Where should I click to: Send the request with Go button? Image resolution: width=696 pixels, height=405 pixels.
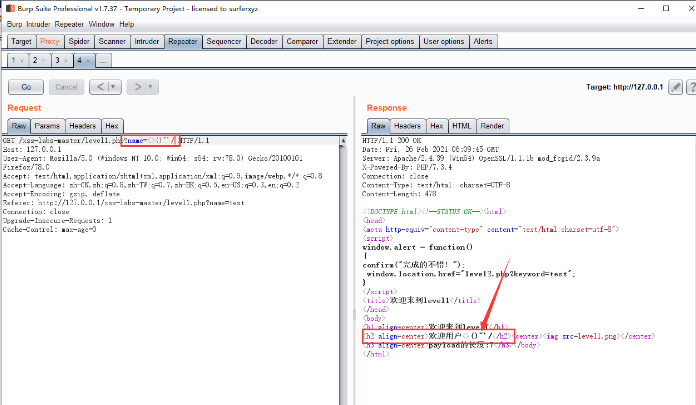point(26,87)
